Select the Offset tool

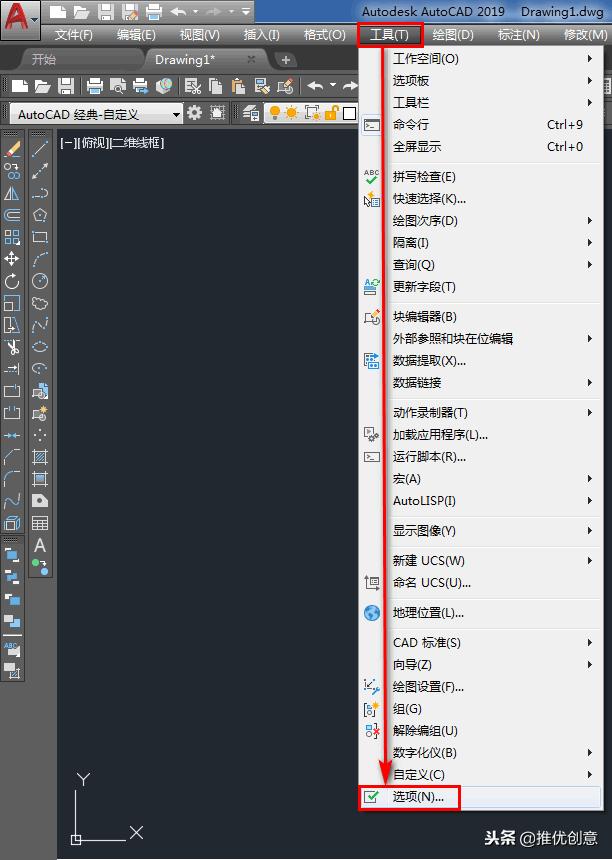coord(12,215)
